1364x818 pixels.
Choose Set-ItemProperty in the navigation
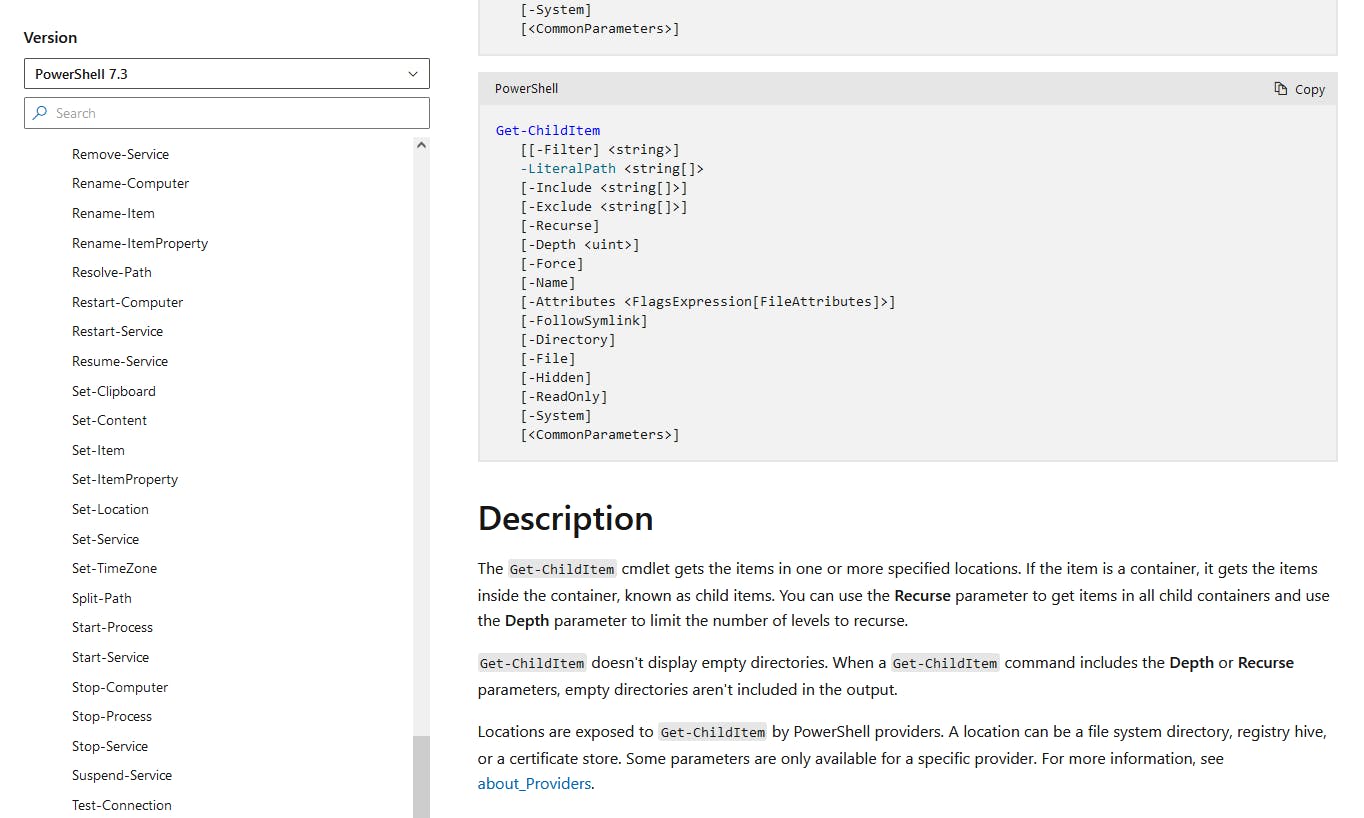125,480
